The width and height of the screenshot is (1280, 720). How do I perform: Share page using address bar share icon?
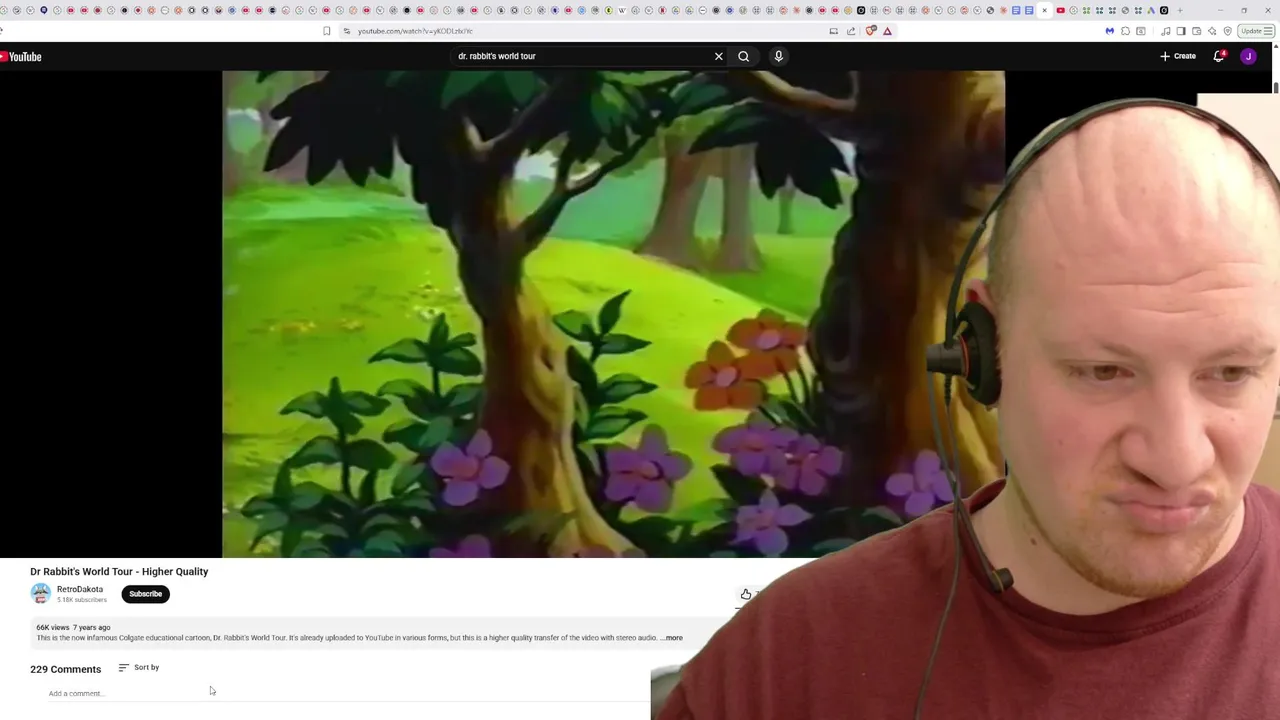coord(851,31)
